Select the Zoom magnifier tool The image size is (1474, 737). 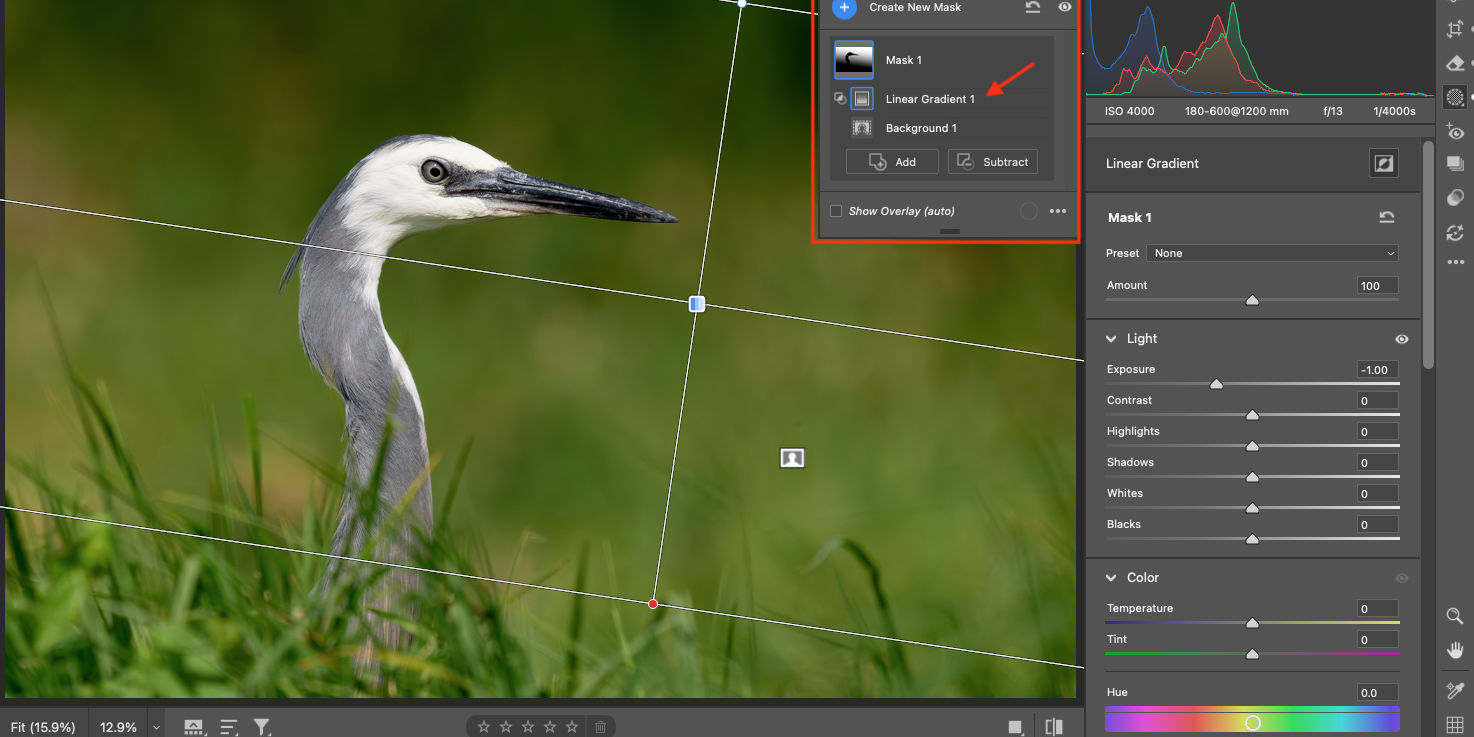(1455, 616)
